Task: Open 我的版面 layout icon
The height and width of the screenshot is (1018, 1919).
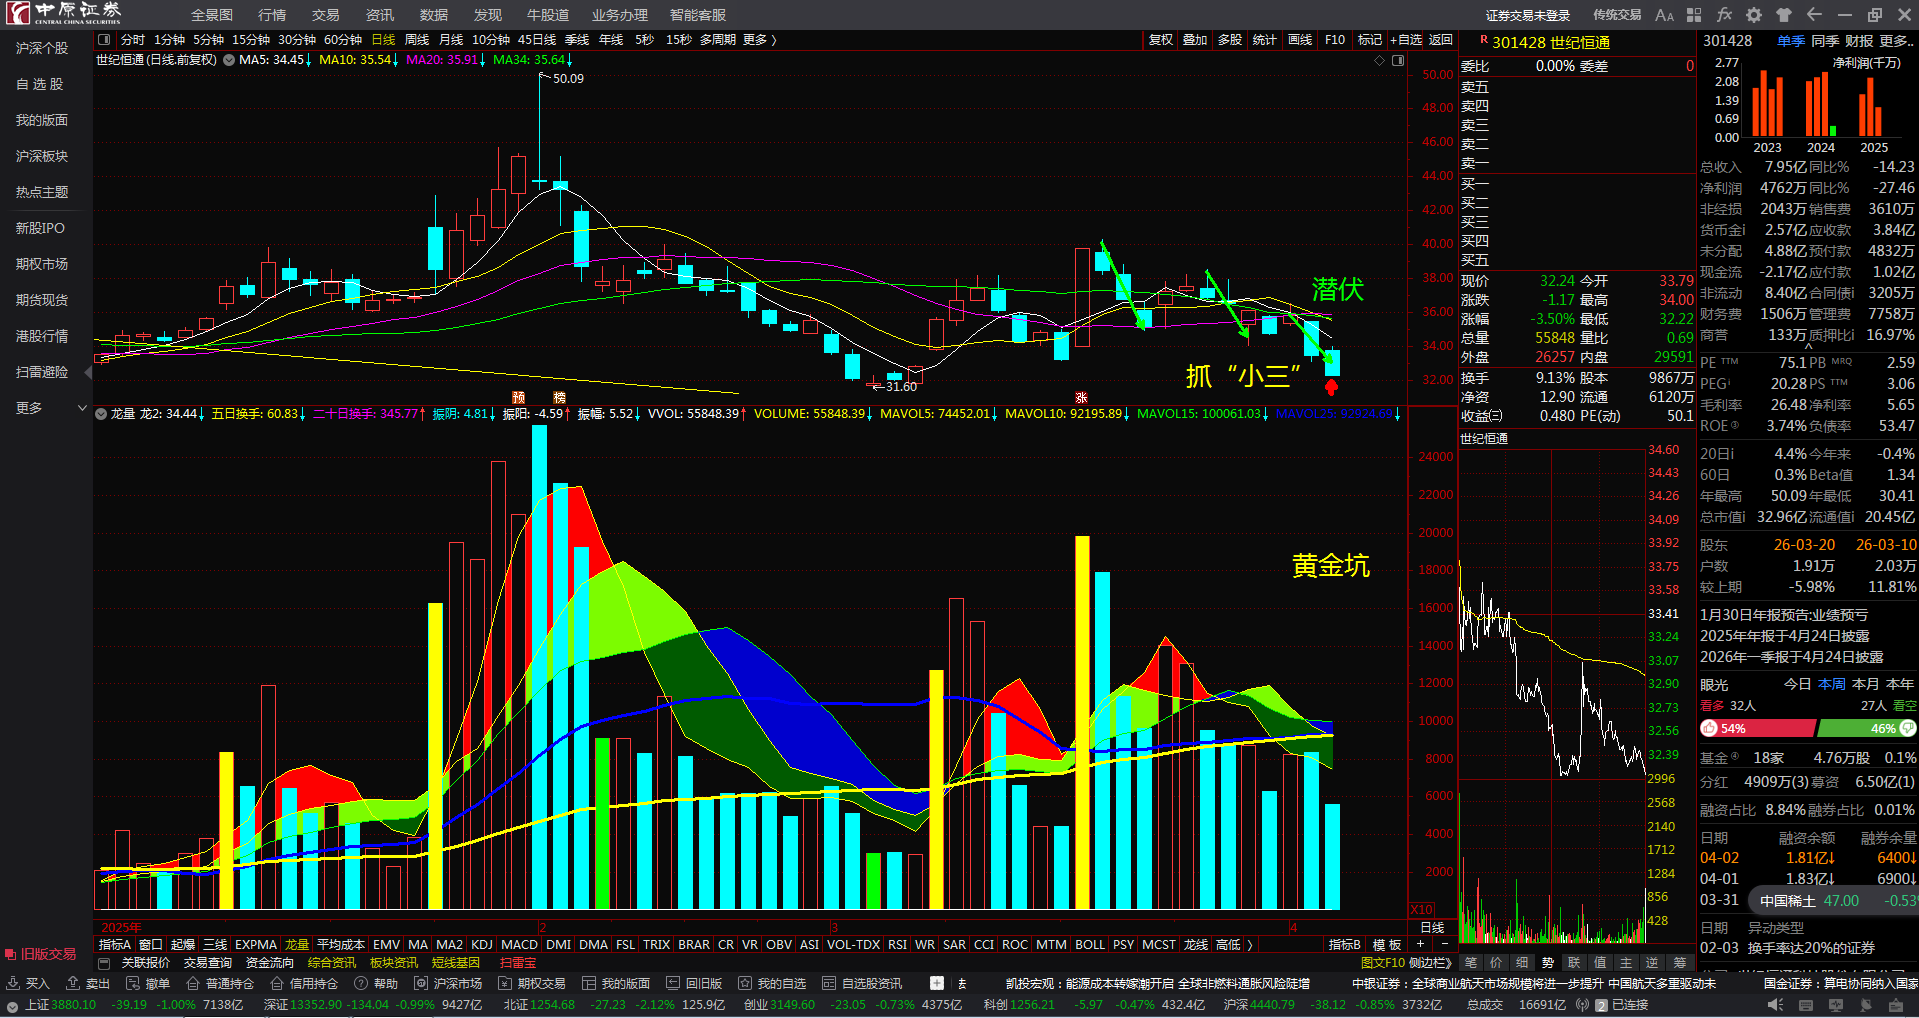Action: coord(616,983)
